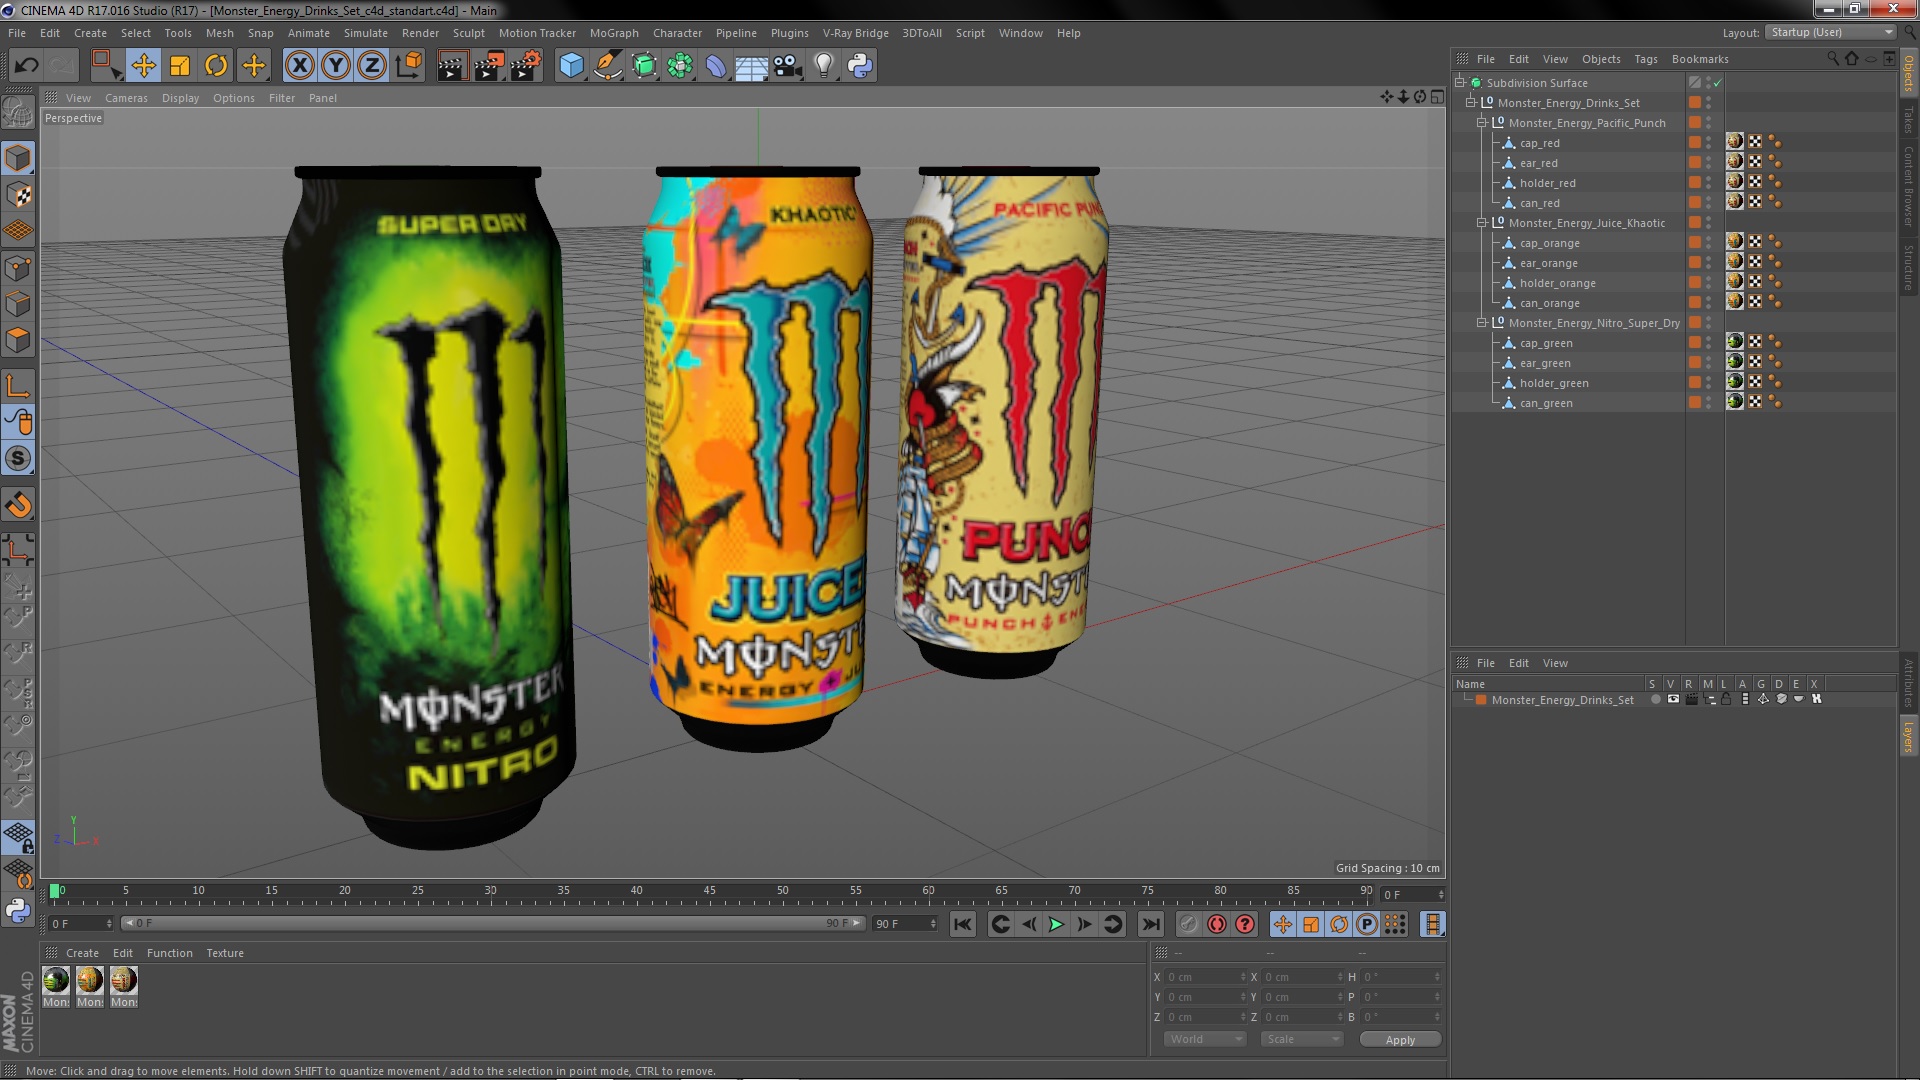Collapse Monster_Energy_Pacific_Punch group
The height and width of the screenshot is (1080, 1920).
click(x=1482, y=122)
